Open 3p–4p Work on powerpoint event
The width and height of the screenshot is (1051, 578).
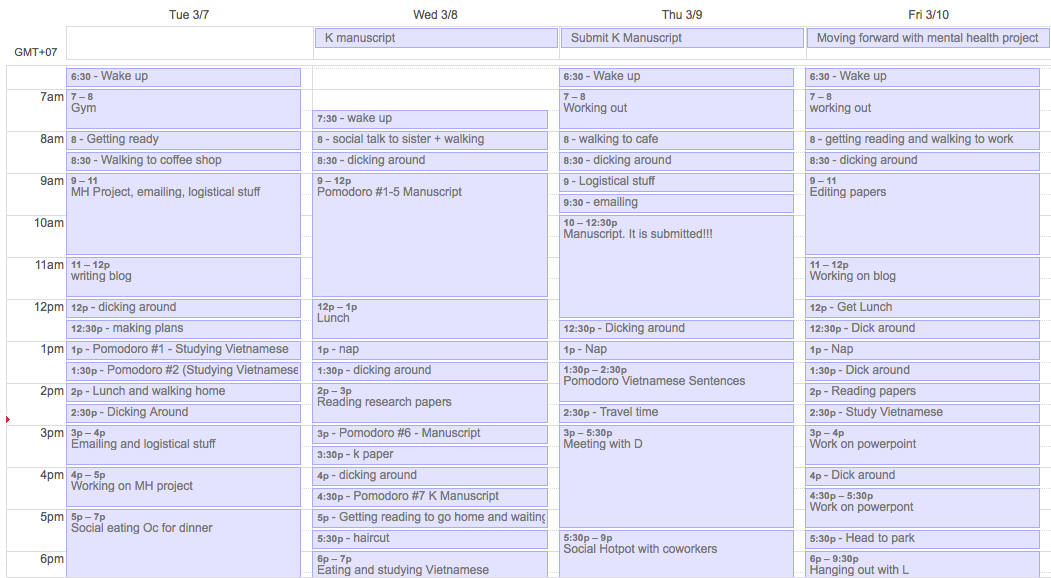coord(922,445)
